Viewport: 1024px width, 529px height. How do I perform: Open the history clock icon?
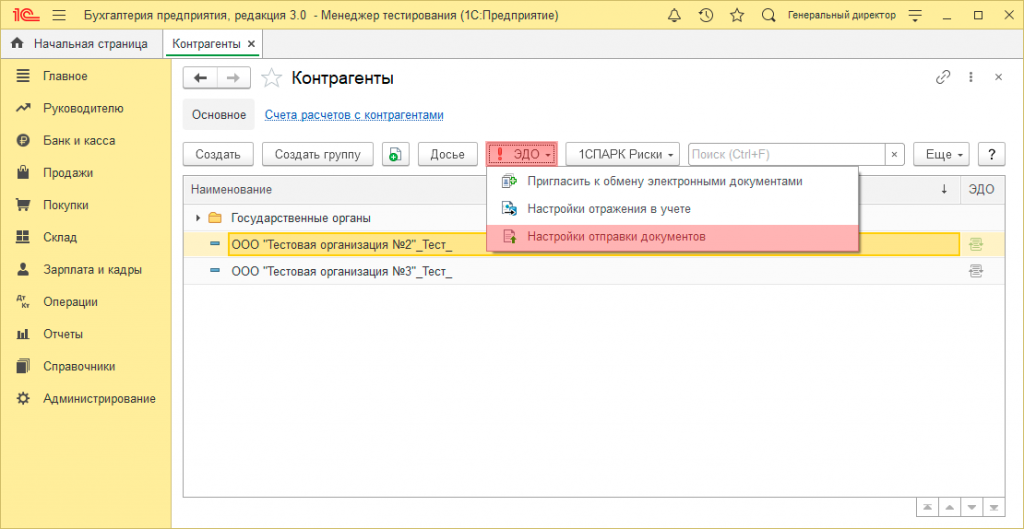click(x=706, y=15)
